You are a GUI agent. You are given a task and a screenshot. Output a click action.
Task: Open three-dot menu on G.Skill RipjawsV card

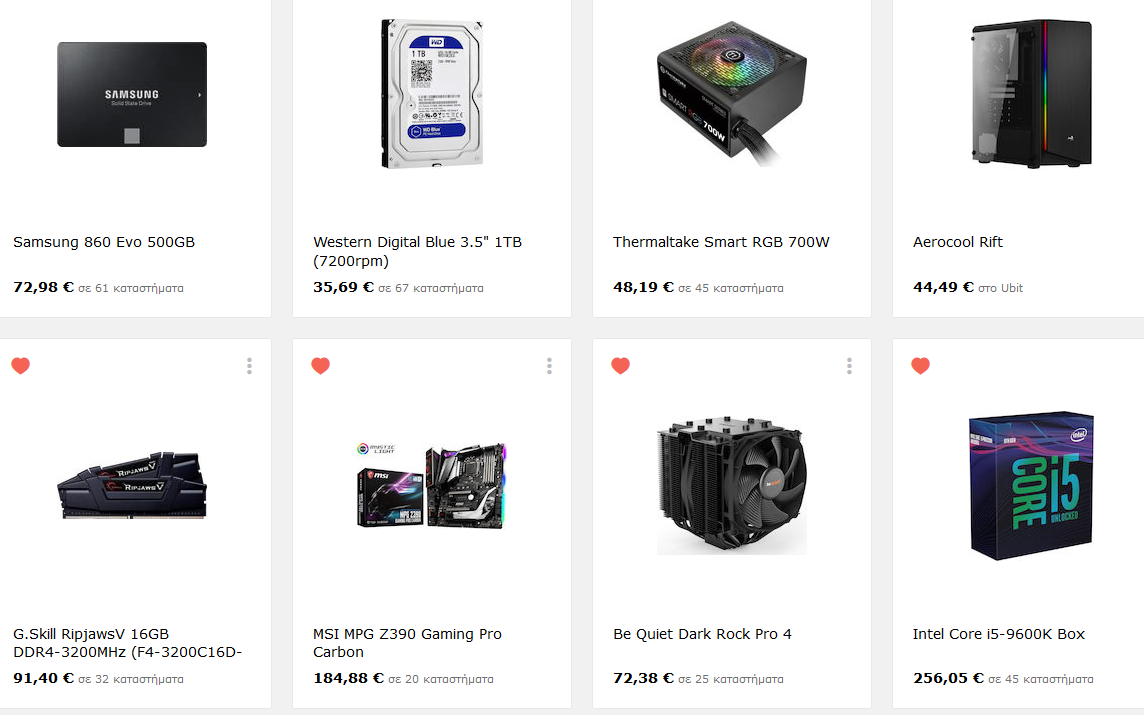tap(250, 366)
